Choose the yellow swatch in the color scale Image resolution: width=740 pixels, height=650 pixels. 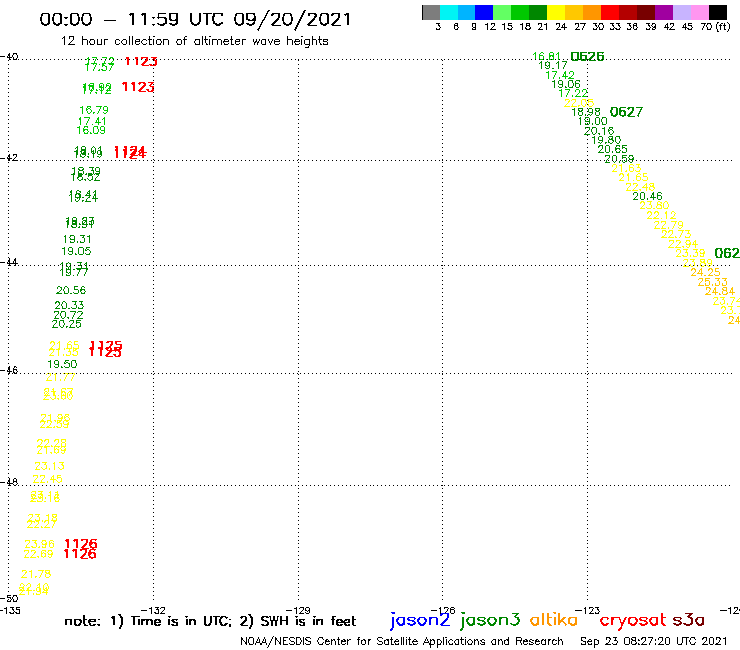click(556, 12)
